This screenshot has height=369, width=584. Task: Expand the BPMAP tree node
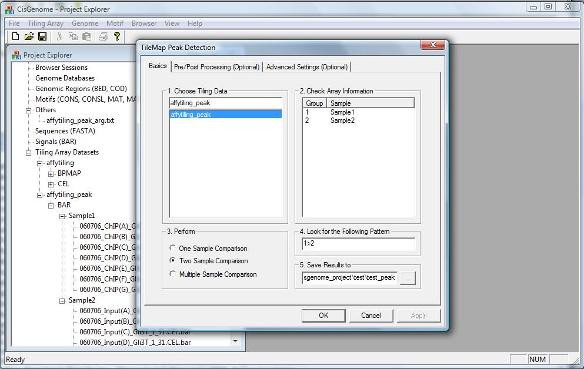pyautogui.click(x=51, y=174)
